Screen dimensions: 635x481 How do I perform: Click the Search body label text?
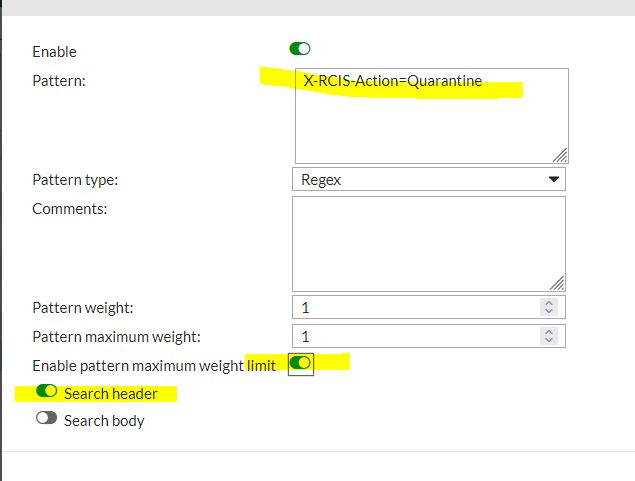(104, 421)
